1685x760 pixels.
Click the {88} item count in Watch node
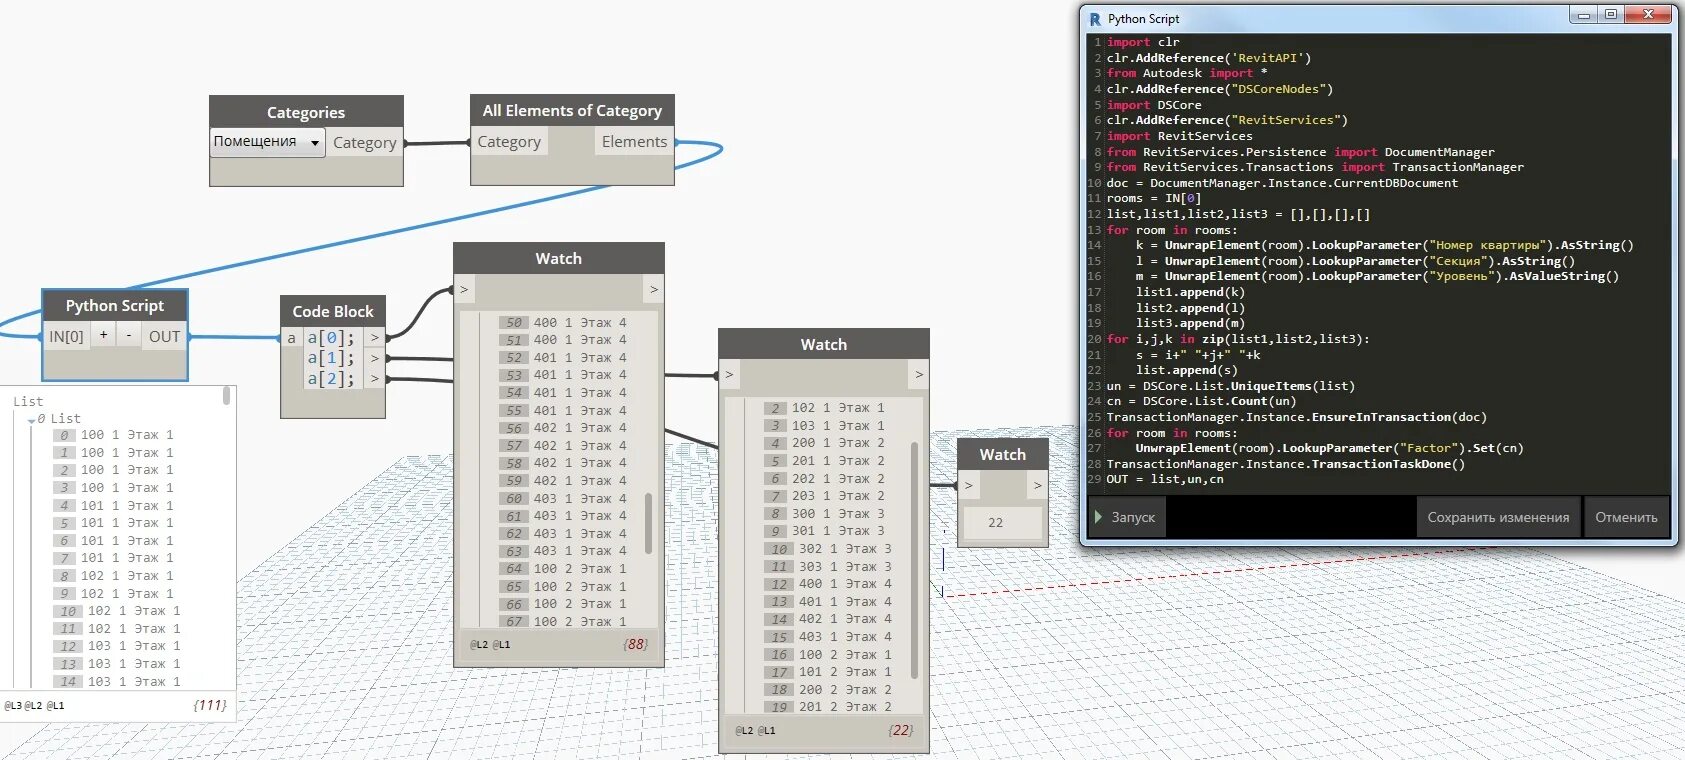[635, 644]
